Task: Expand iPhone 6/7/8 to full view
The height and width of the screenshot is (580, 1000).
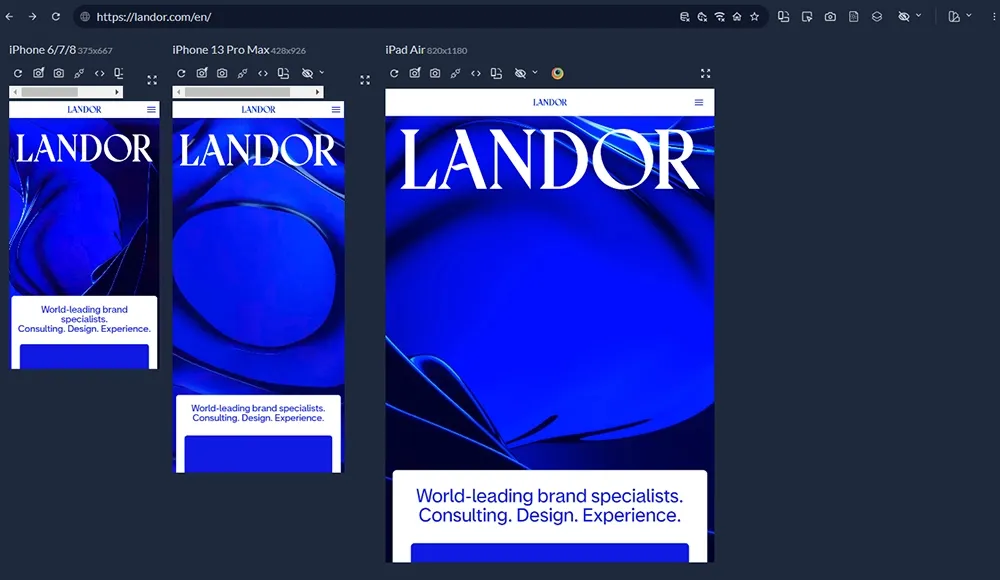Action: (x=152, y=80)
